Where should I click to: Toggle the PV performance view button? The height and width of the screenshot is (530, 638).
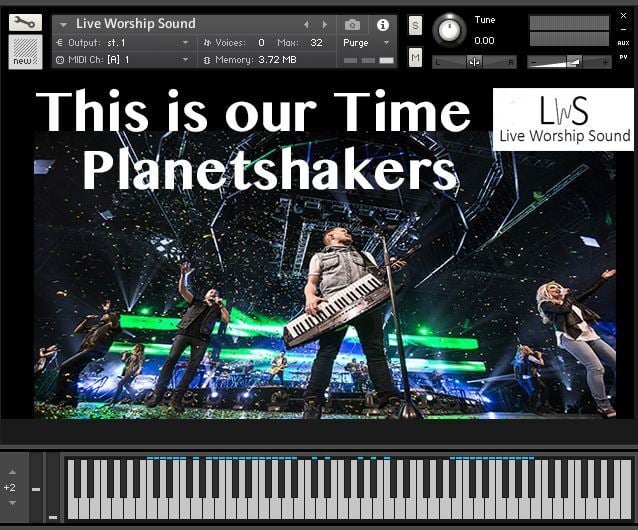pyautogui.click(x=623, y=57)
